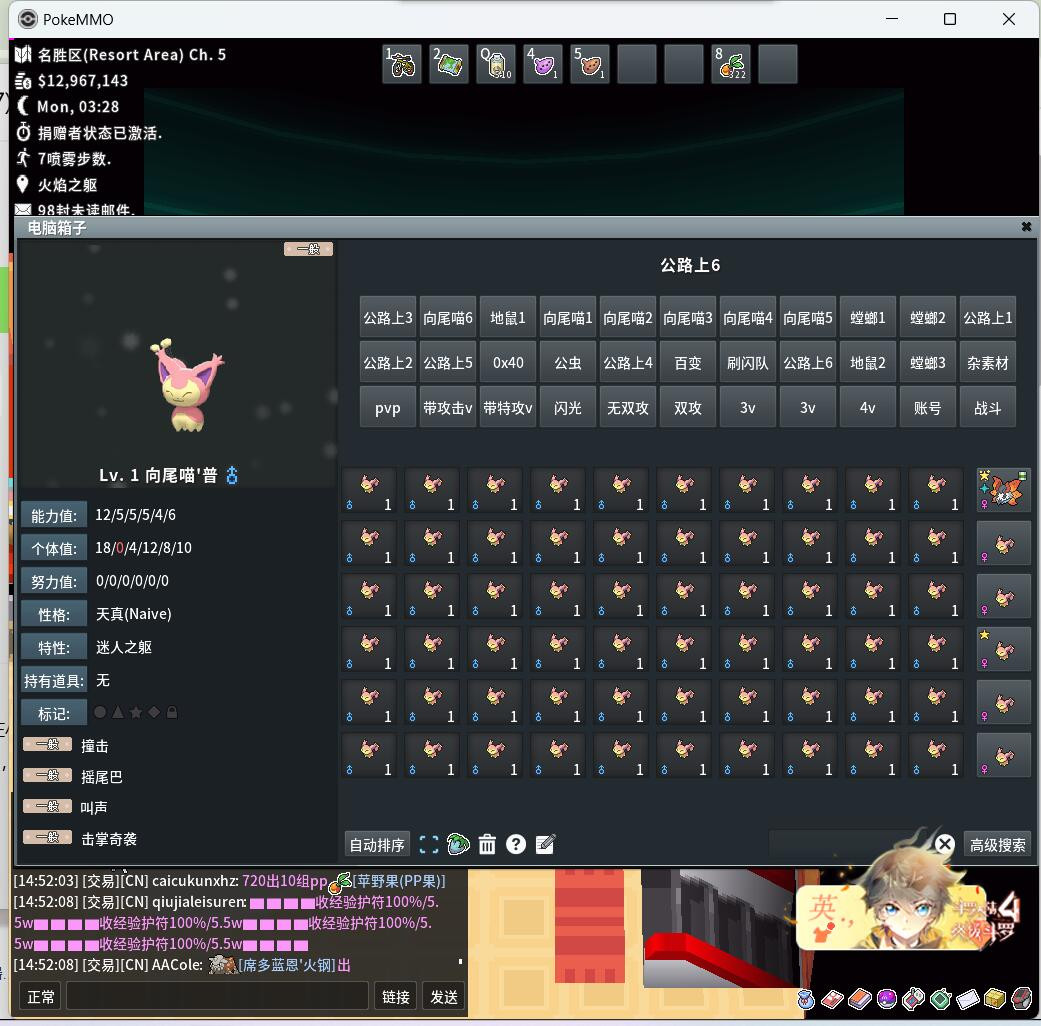The height and width of the screenshot is (1026, 1041).
Task: Switch to the 向尾喵6 box tab
Action: pos(447,318)
